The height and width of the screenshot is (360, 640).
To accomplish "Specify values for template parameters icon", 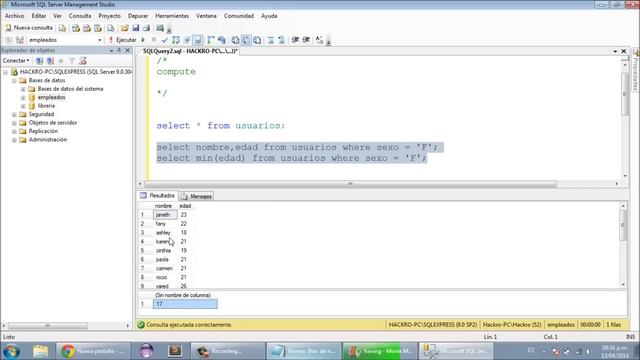I will pyautogui.click(x=320, y=40).
